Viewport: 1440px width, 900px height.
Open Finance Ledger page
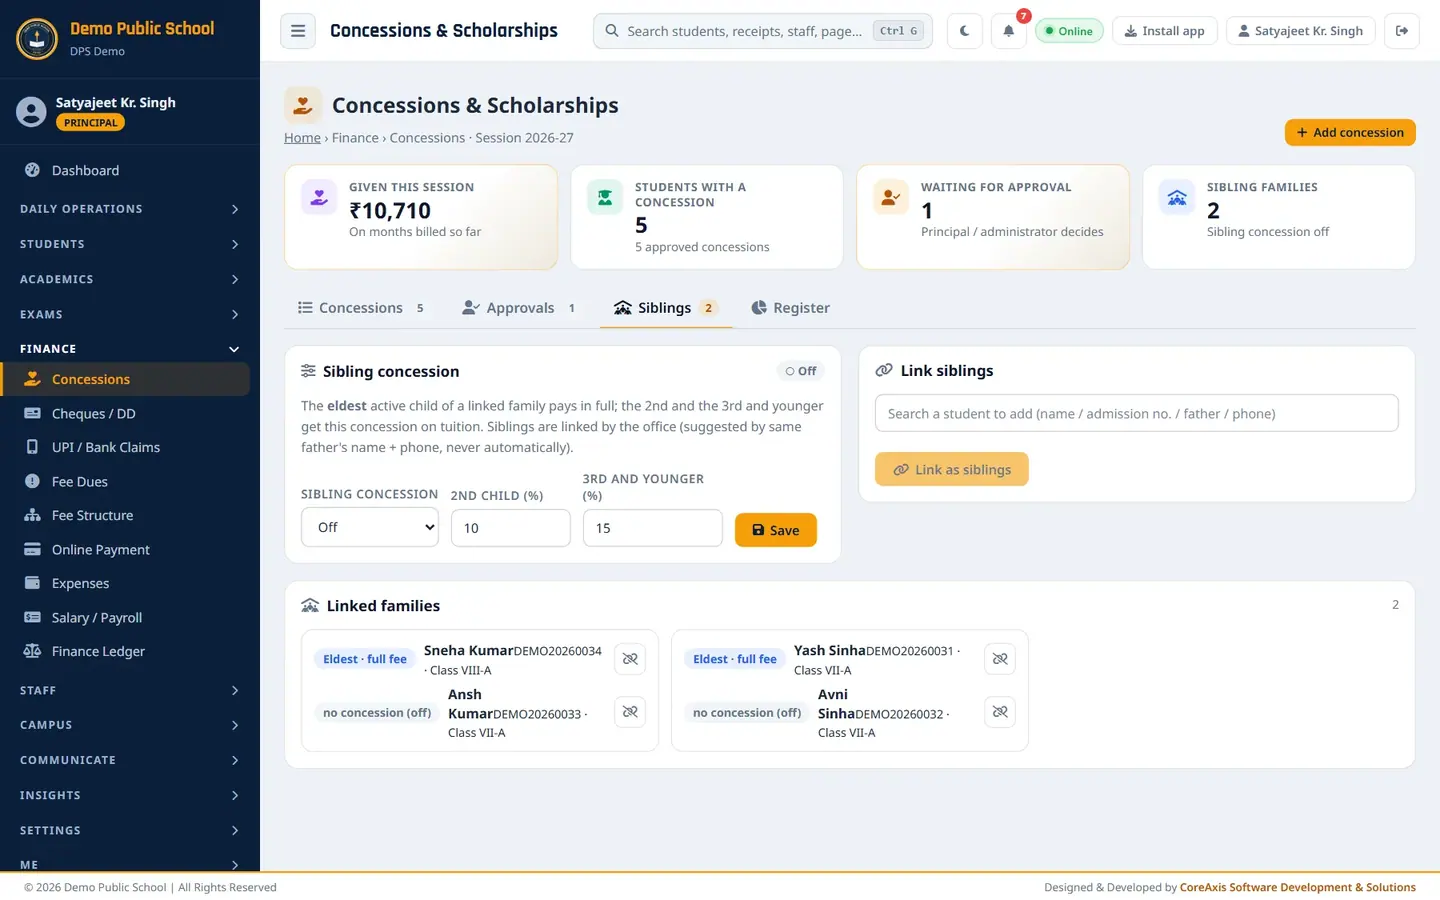point(125,652)
